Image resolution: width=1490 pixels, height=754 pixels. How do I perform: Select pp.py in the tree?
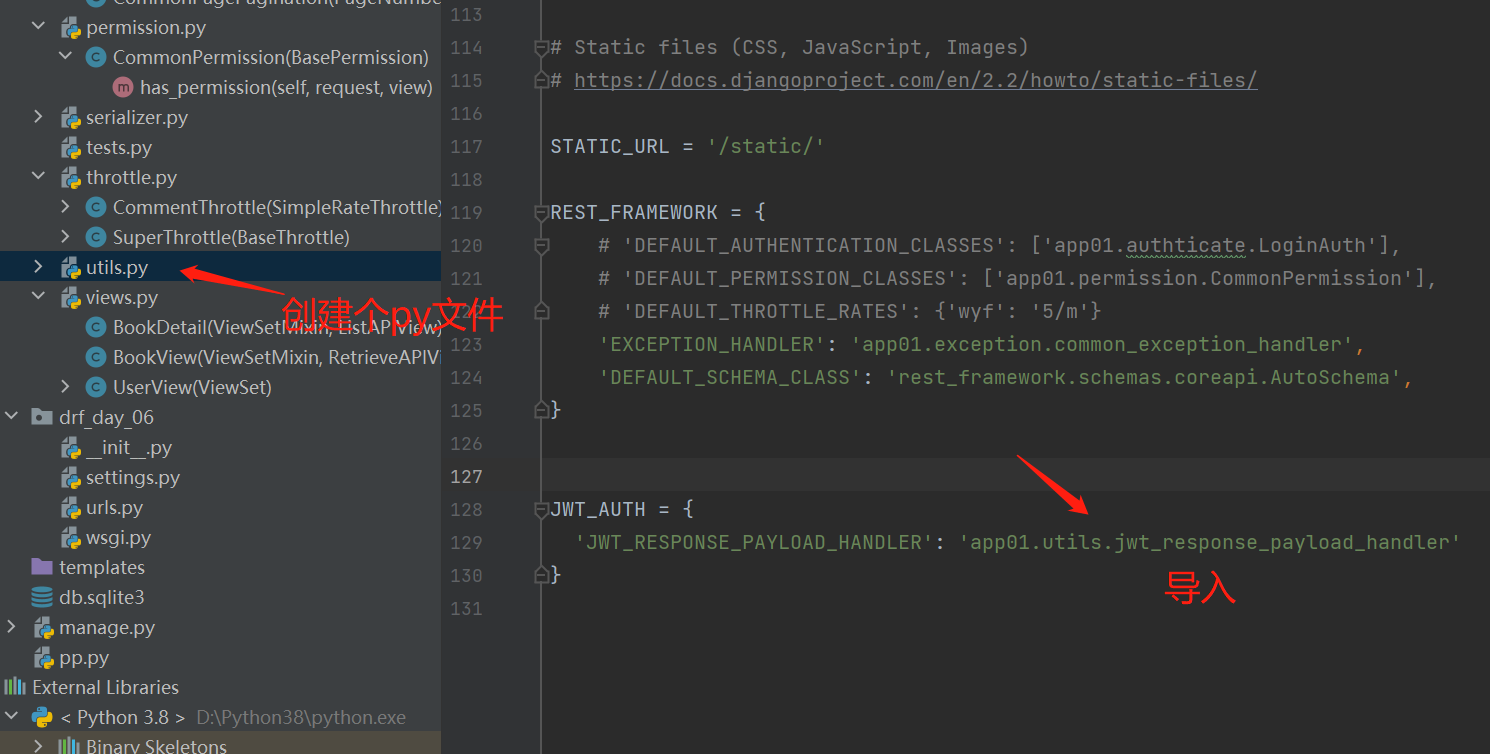coord(84,657)
